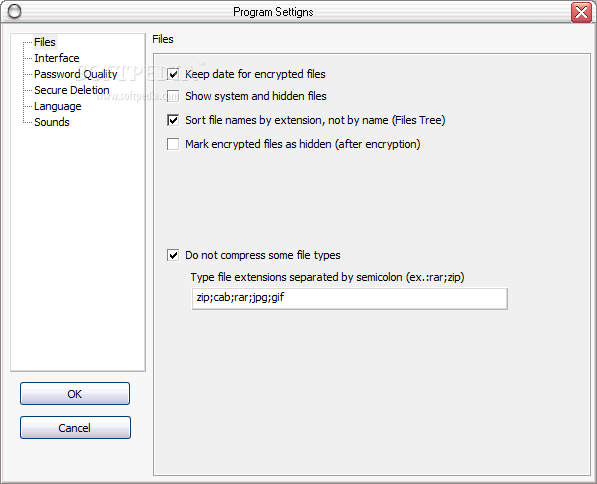This screenshot has height=484, width=597.
Task: Close the Program Settings window
Action: [x=581, y=12]
